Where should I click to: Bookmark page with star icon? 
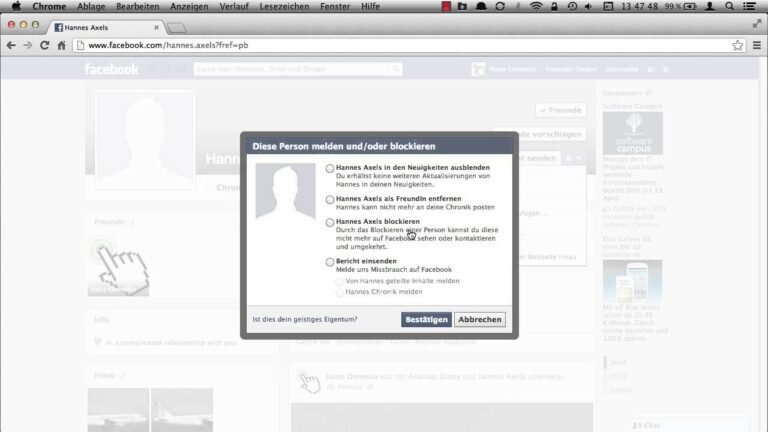pos(737,46)
